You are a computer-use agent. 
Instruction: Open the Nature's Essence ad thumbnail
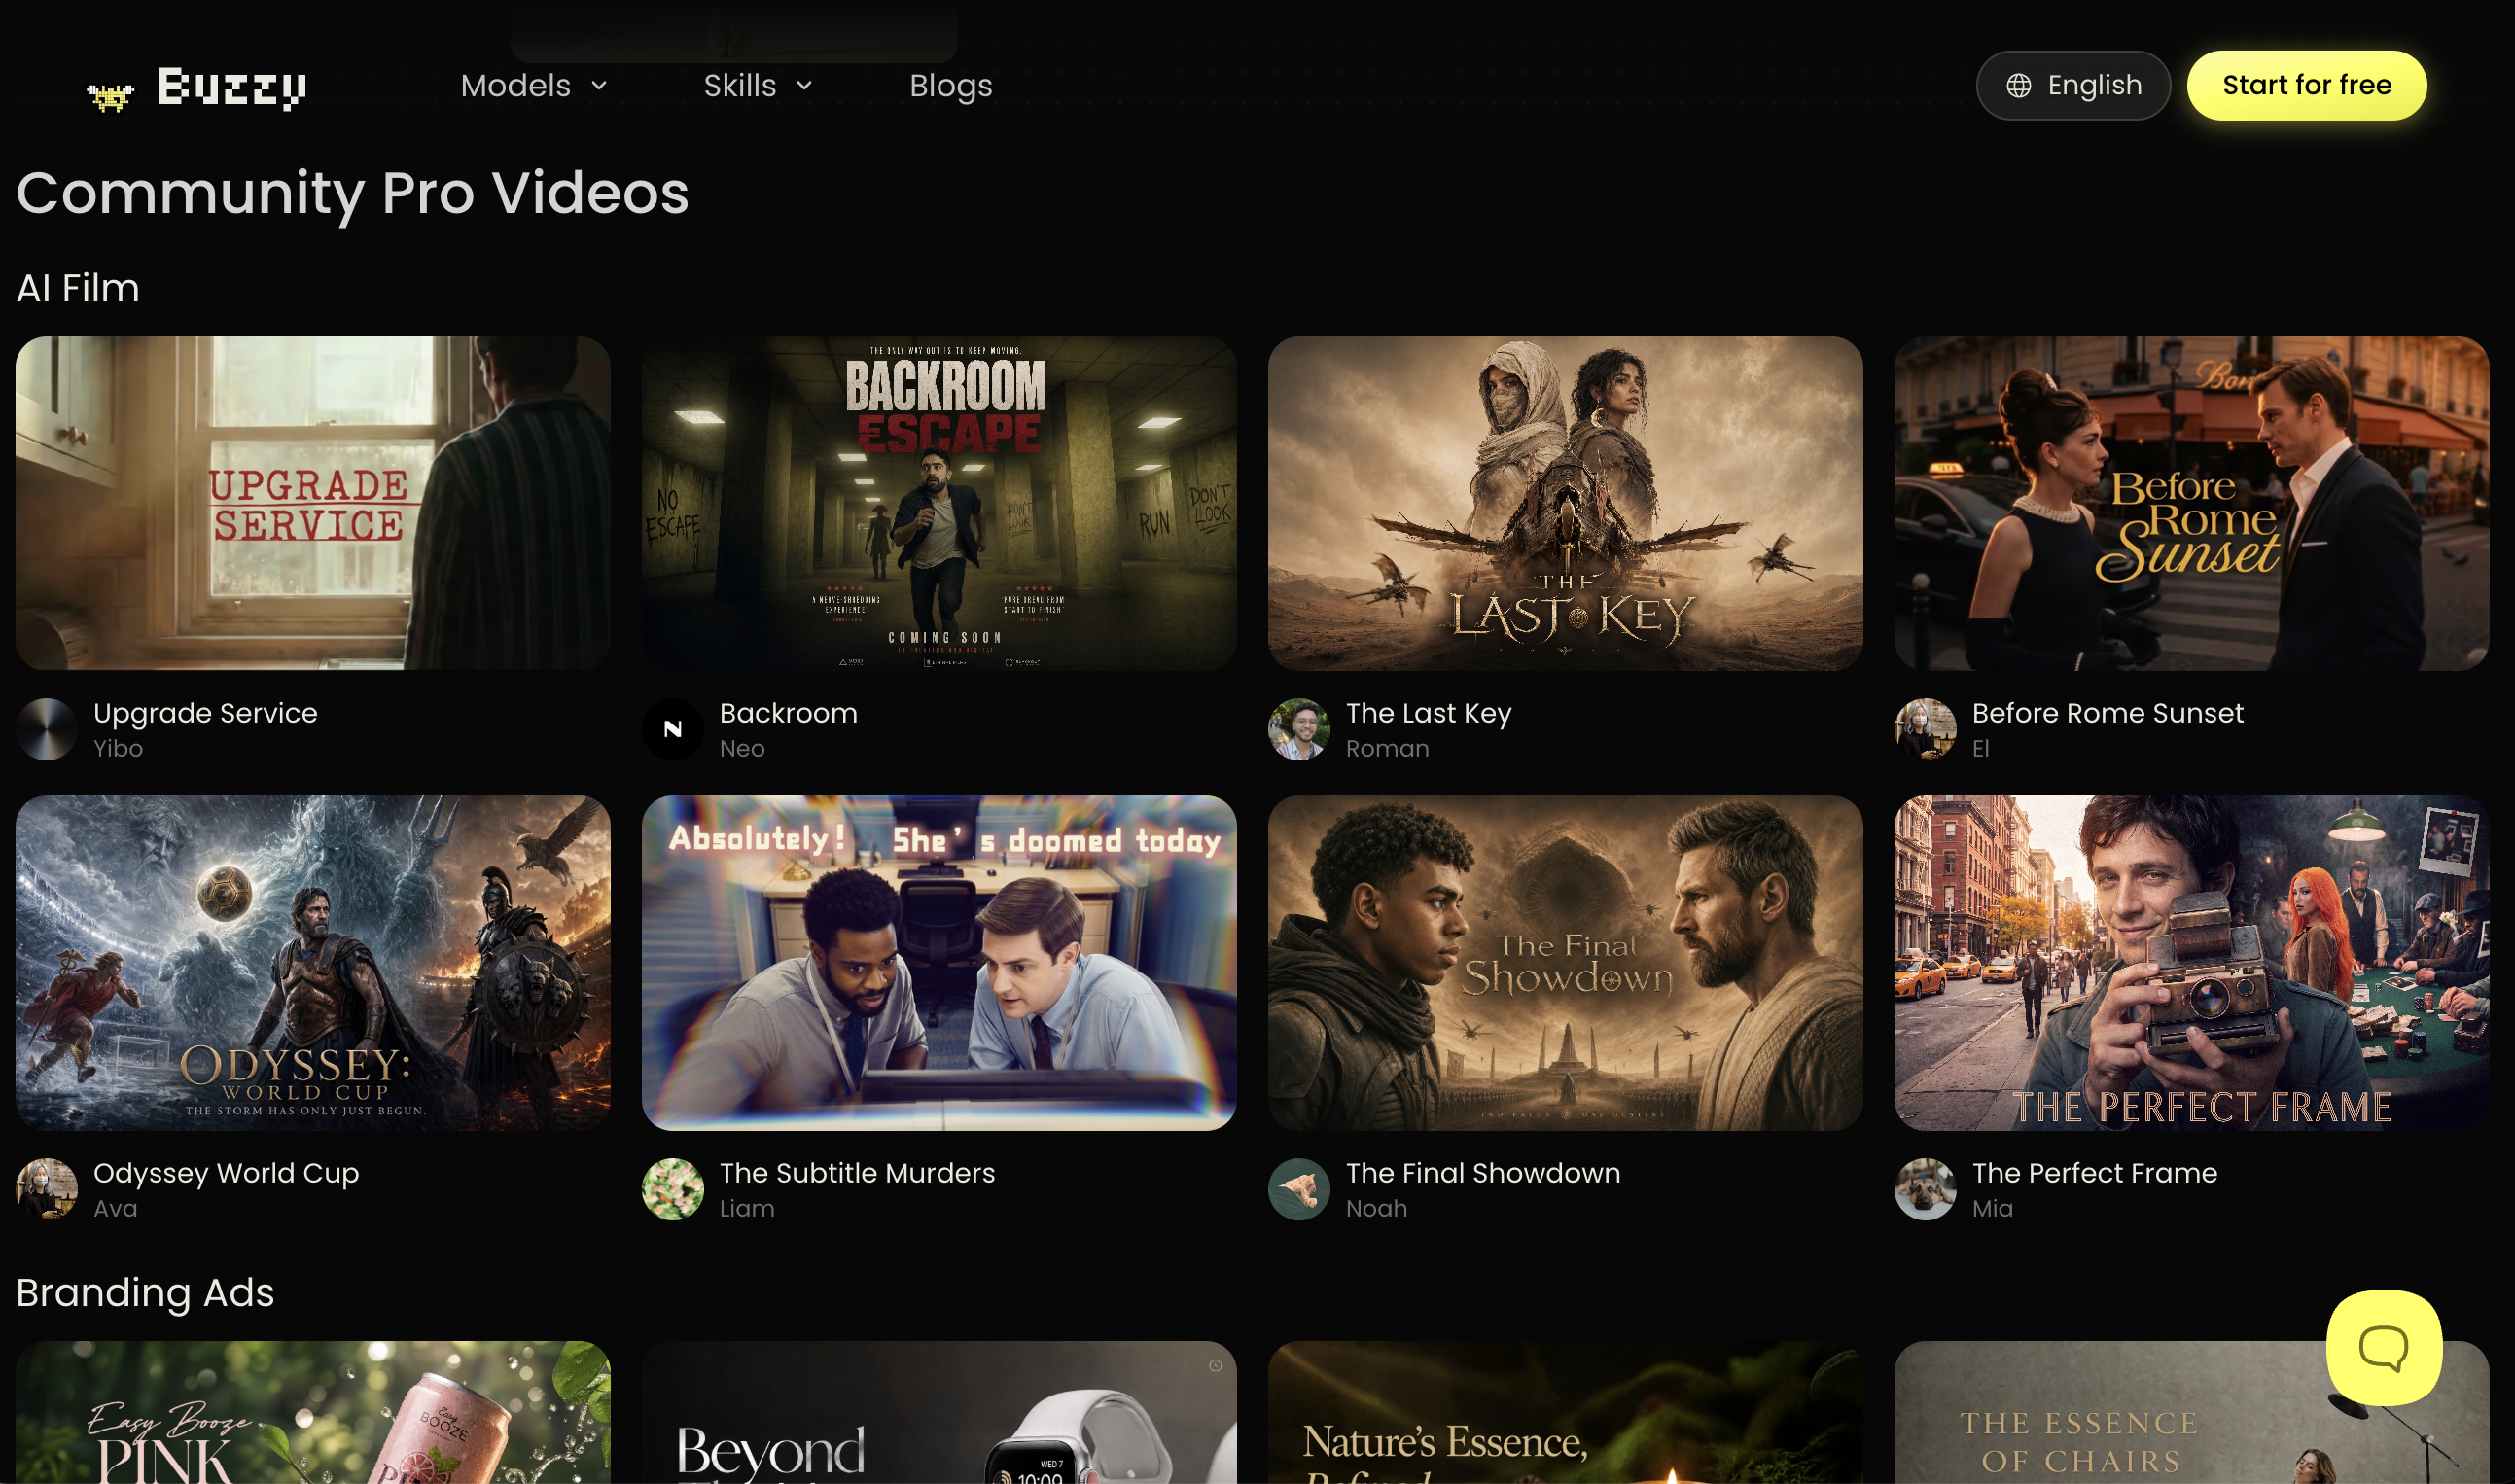coord(1565,1412)
